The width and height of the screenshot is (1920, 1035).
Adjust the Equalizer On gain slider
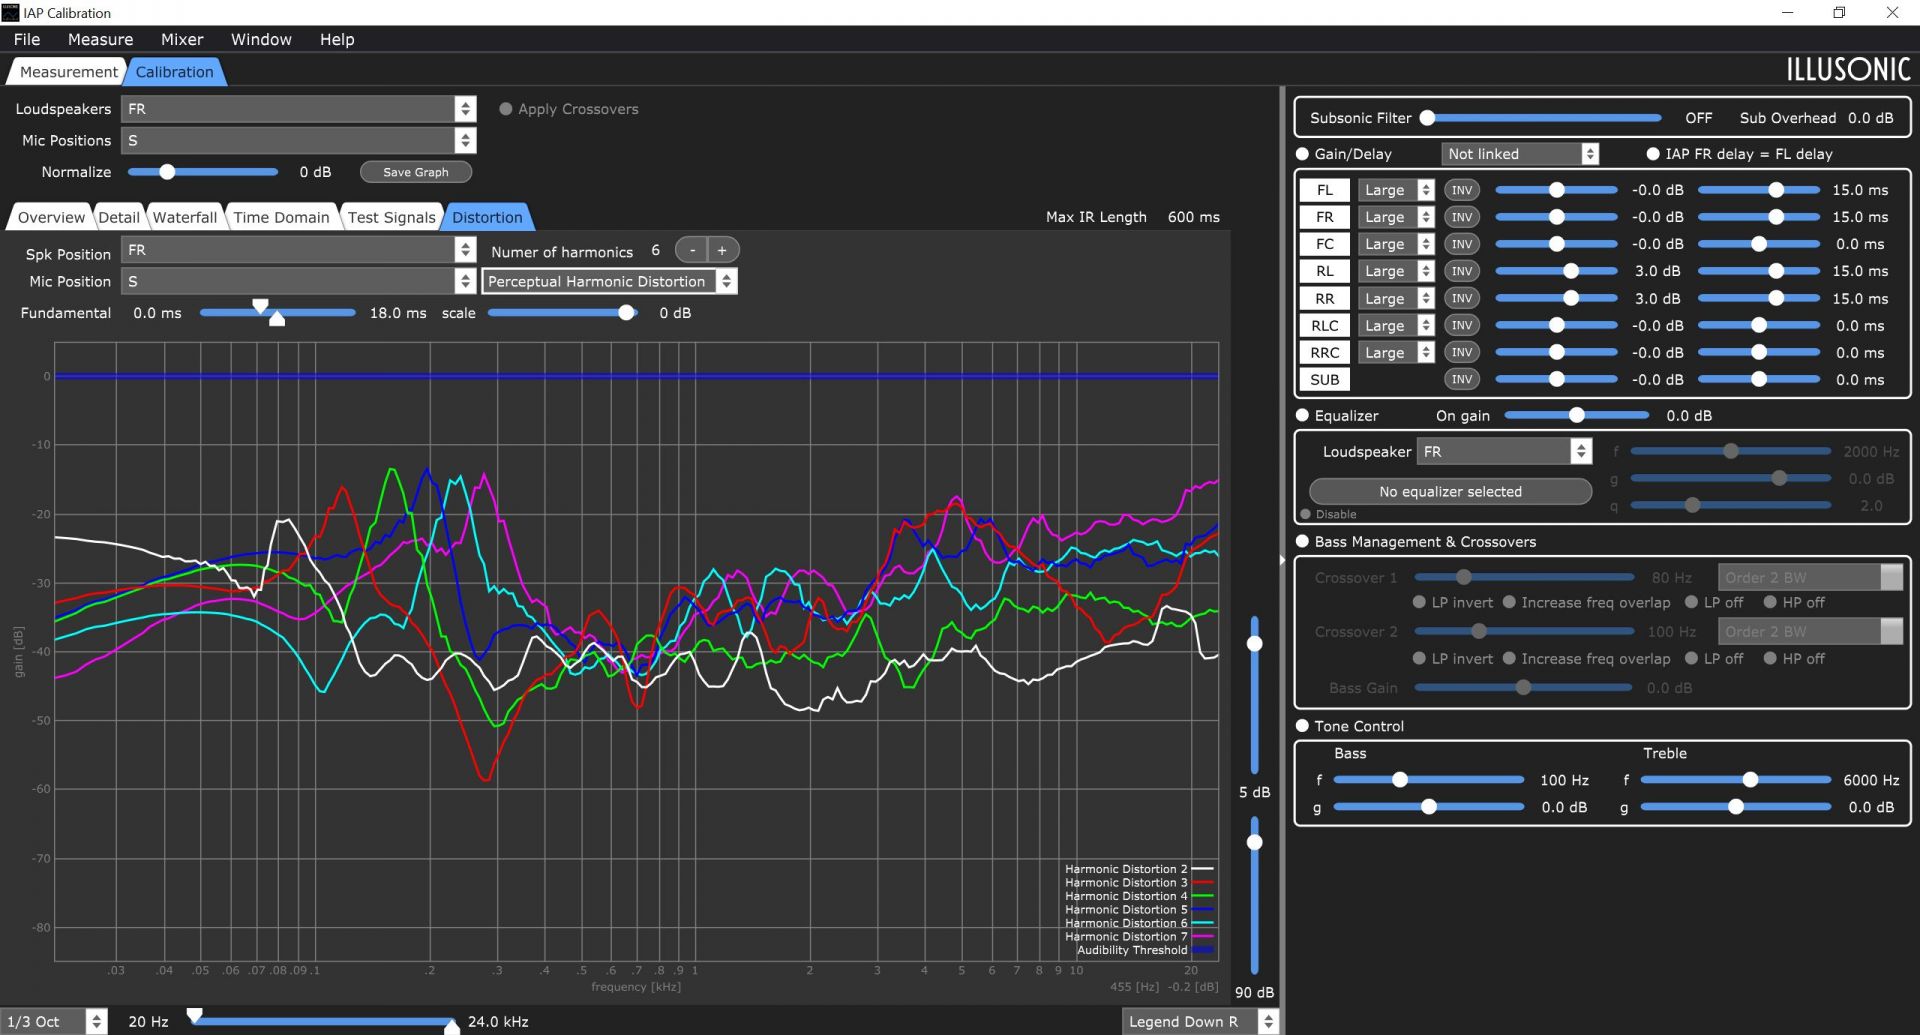click(1576, 415)
